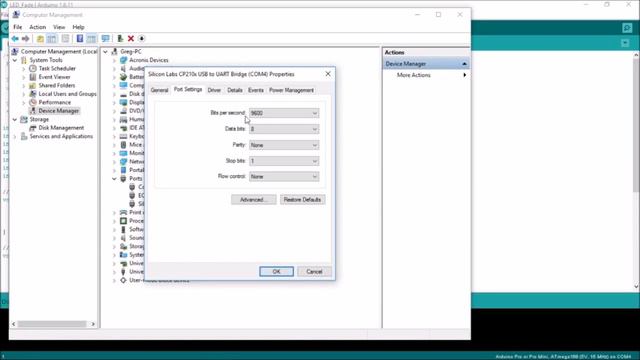This screenshot has width=640, height=360.
Task: Click the search icon in Arduino window
Action: [627, 28]
